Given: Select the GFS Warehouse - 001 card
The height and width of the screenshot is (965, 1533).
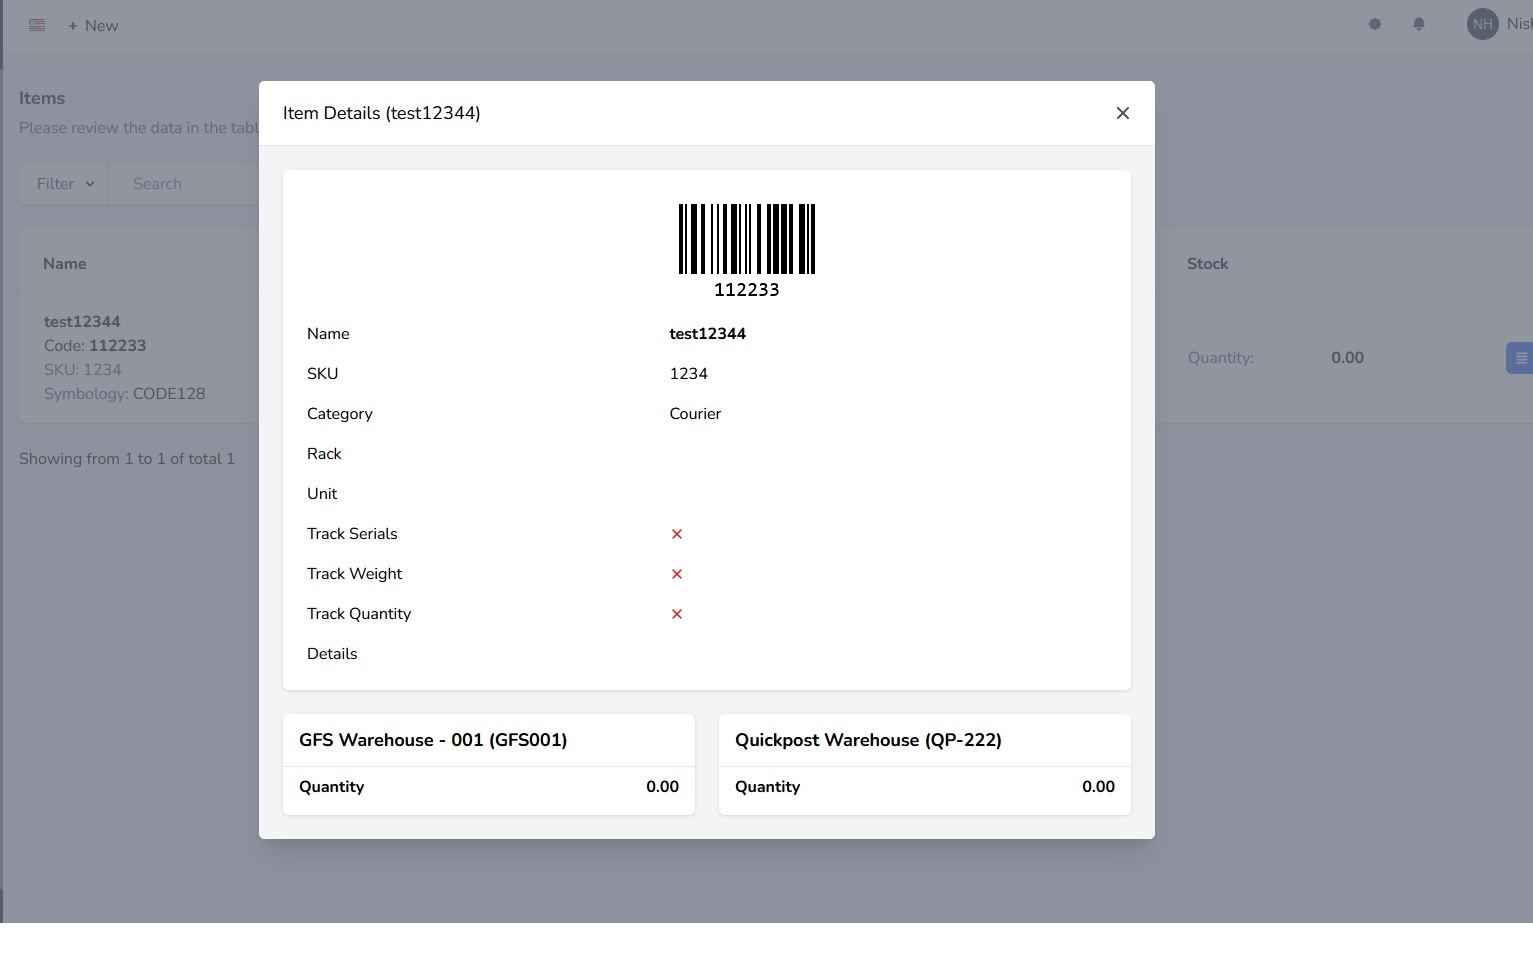Looking at the screenshot, I should coord(489,764).
